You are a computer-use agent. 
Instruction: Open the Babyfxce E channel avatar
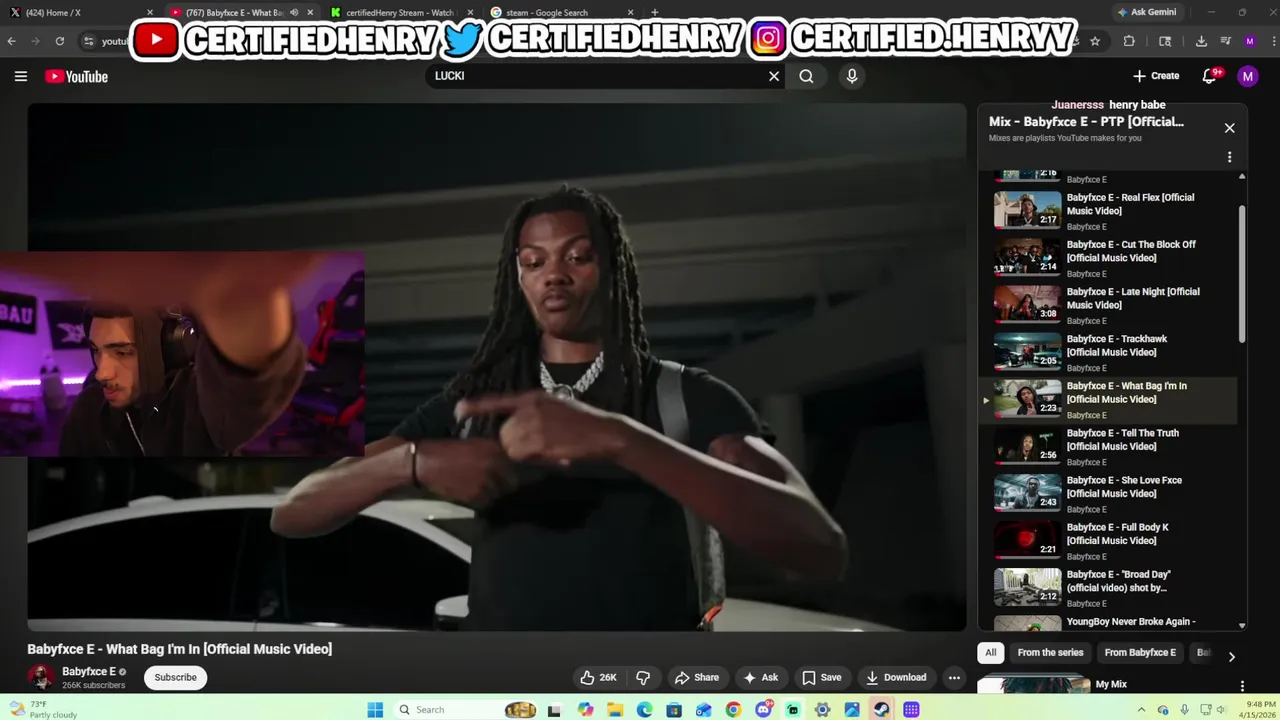[x=40, y=677]
